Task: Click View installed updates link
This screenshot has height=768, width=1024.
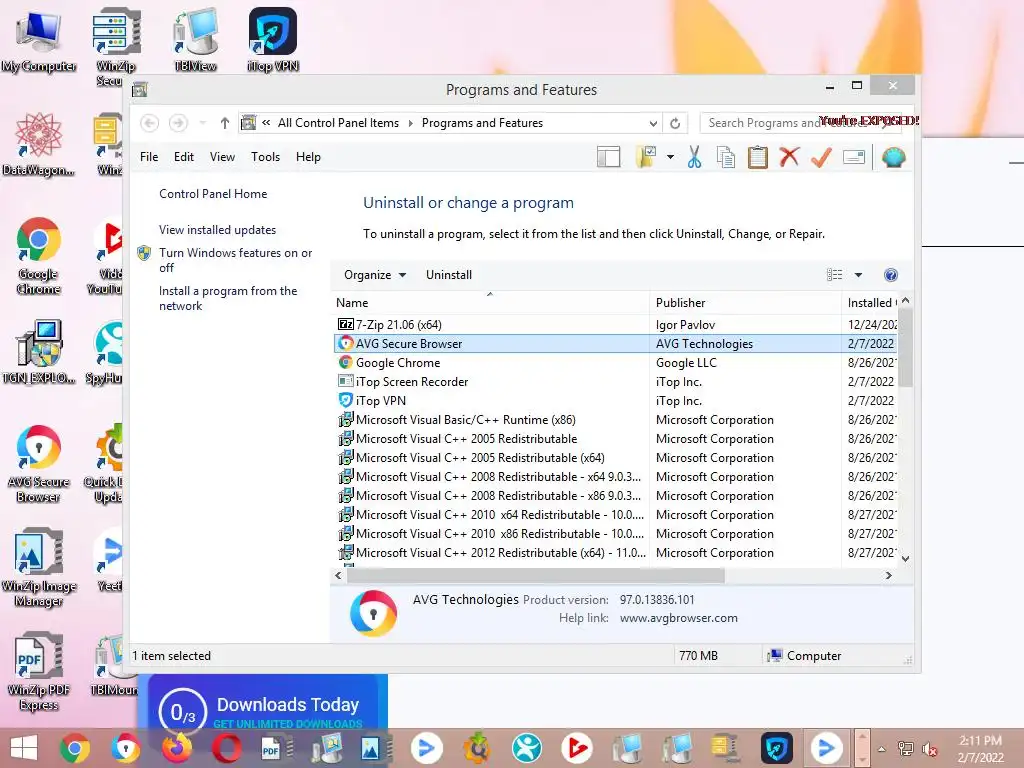Action: click(217, 230)
